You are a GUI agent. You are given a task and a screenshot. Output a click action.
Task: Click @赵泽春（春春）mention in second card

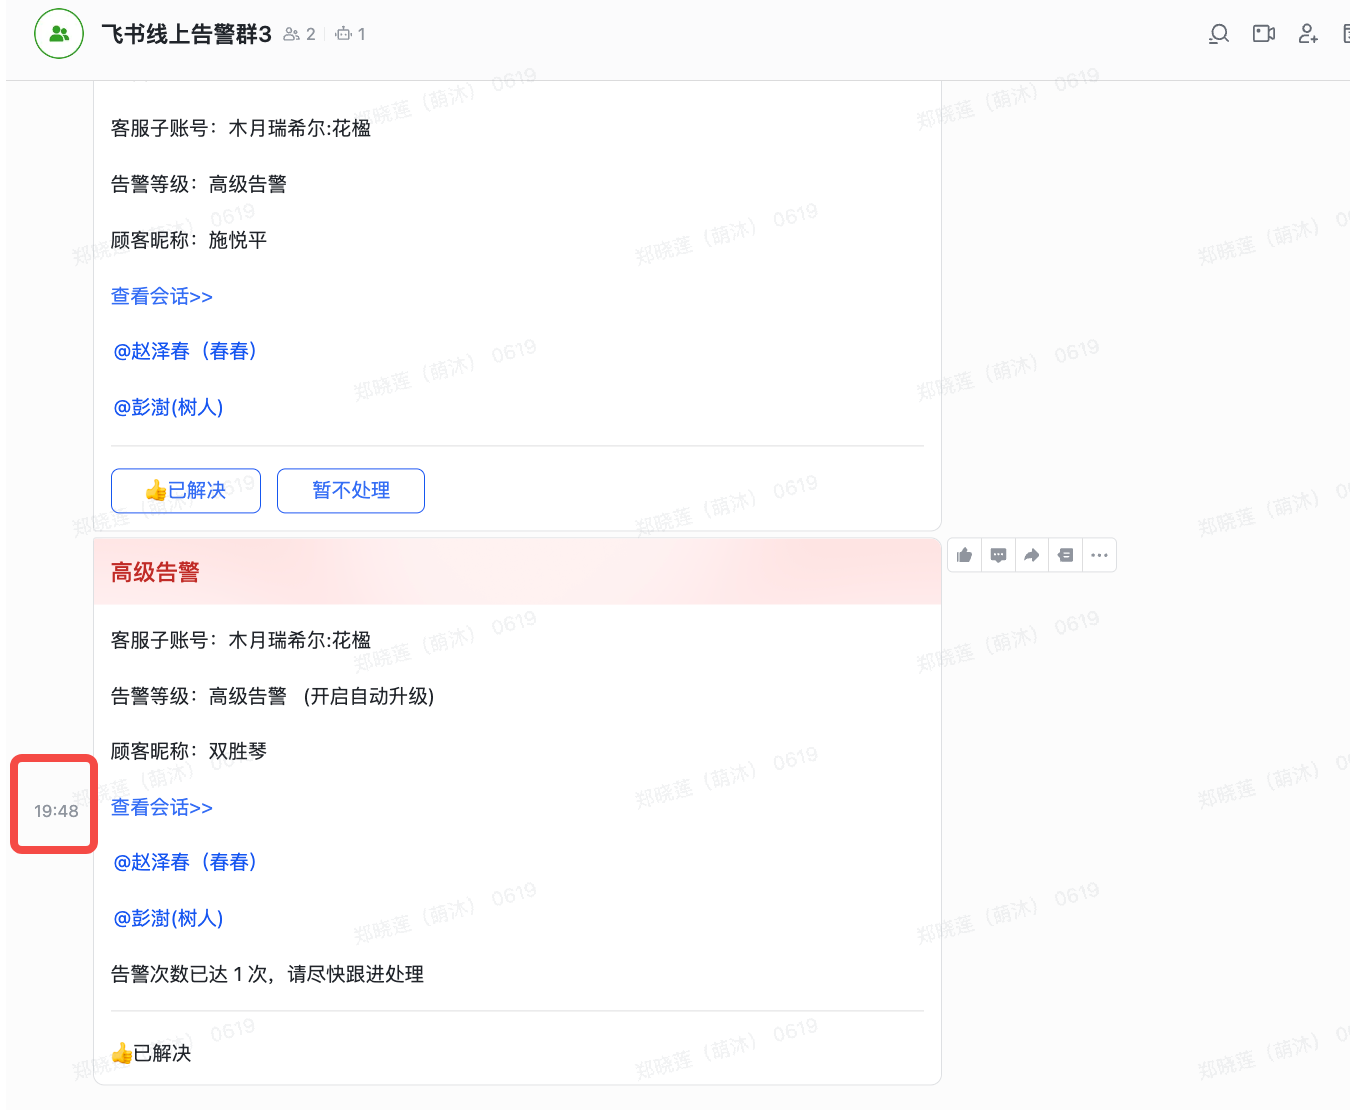186,862
